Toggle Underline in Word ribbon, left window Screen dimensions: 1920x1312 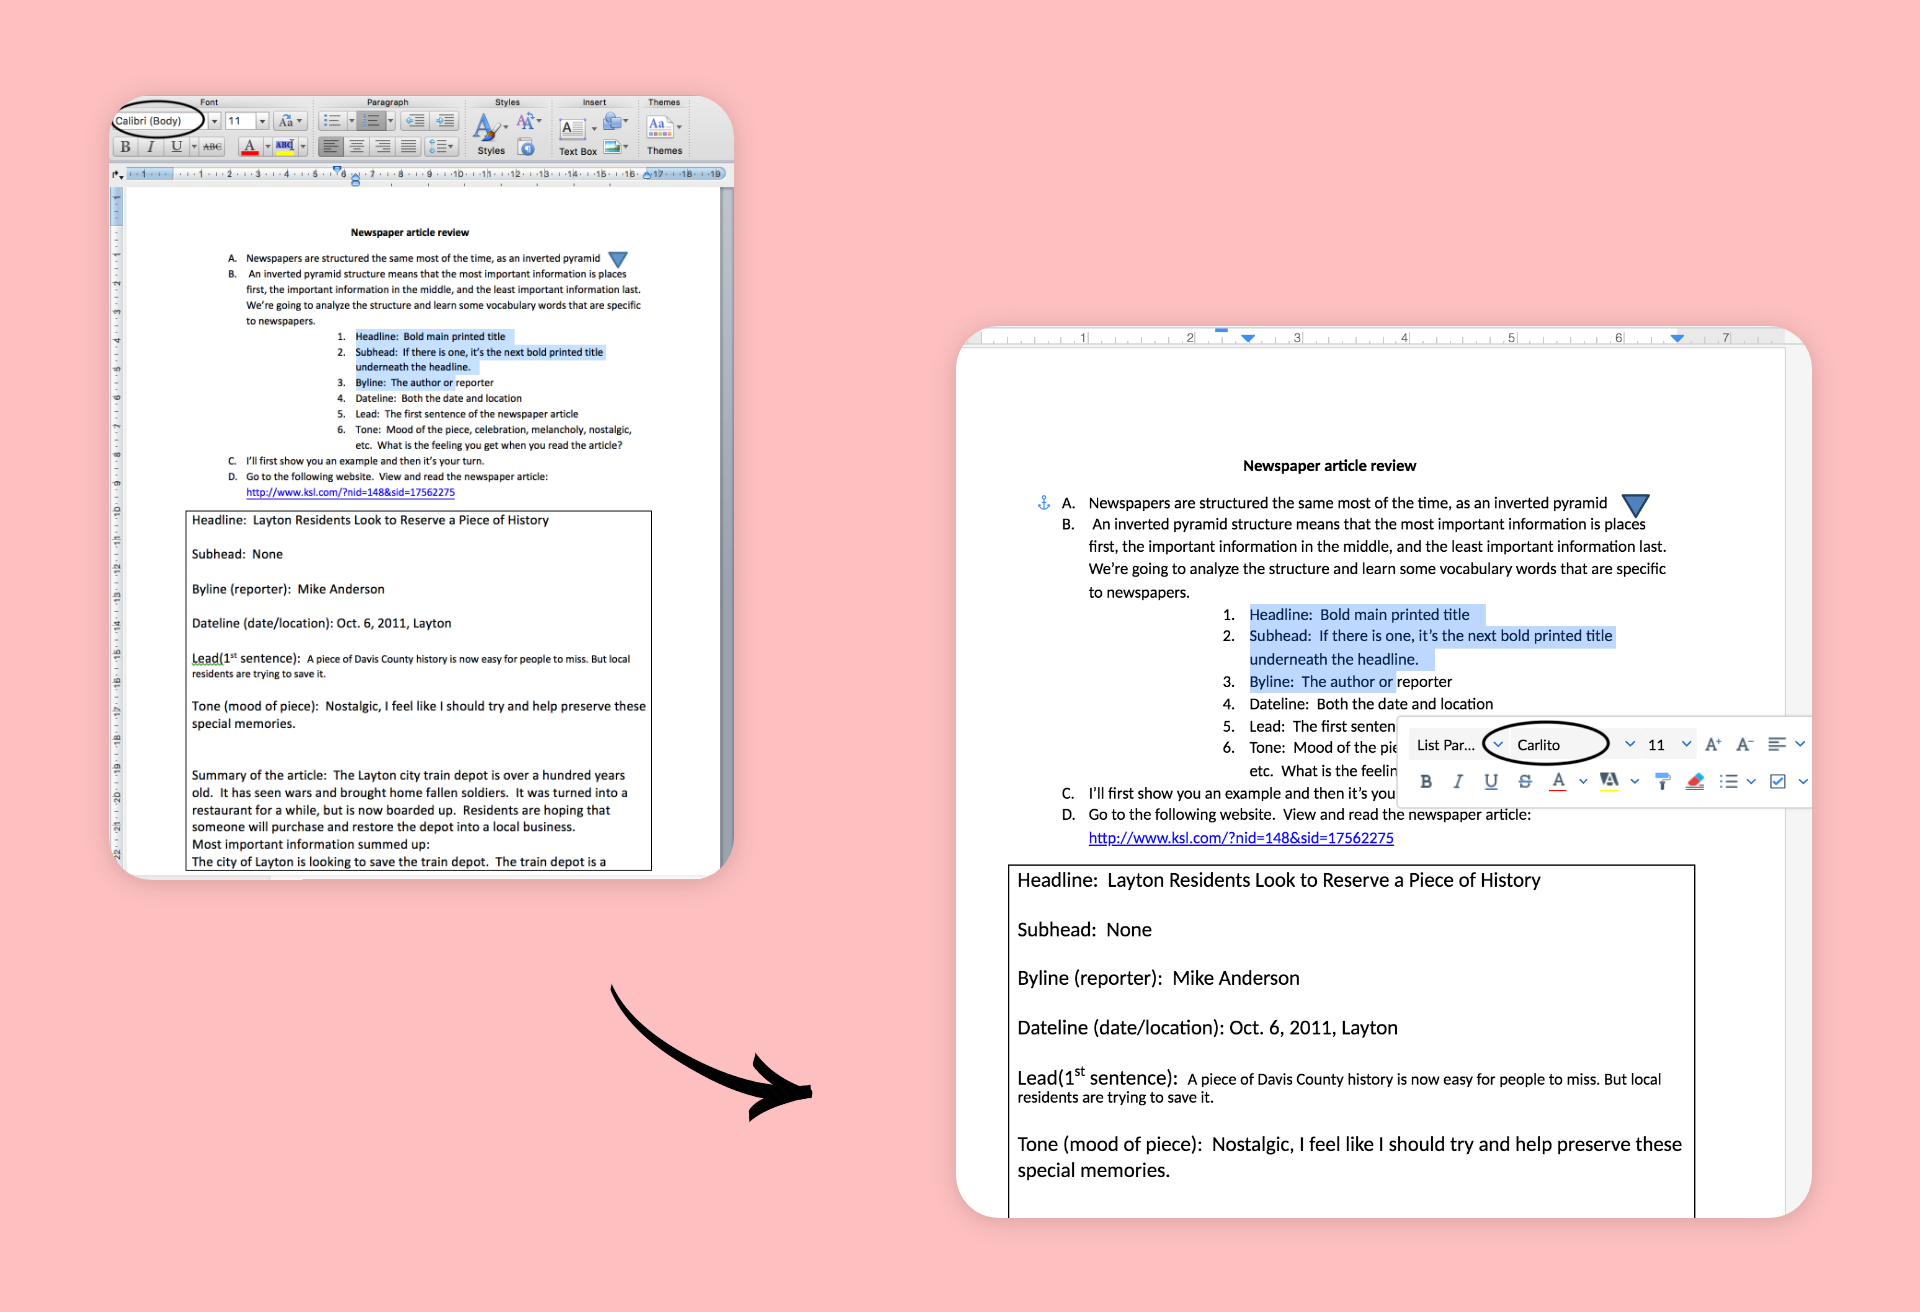[x=177, y=147]
